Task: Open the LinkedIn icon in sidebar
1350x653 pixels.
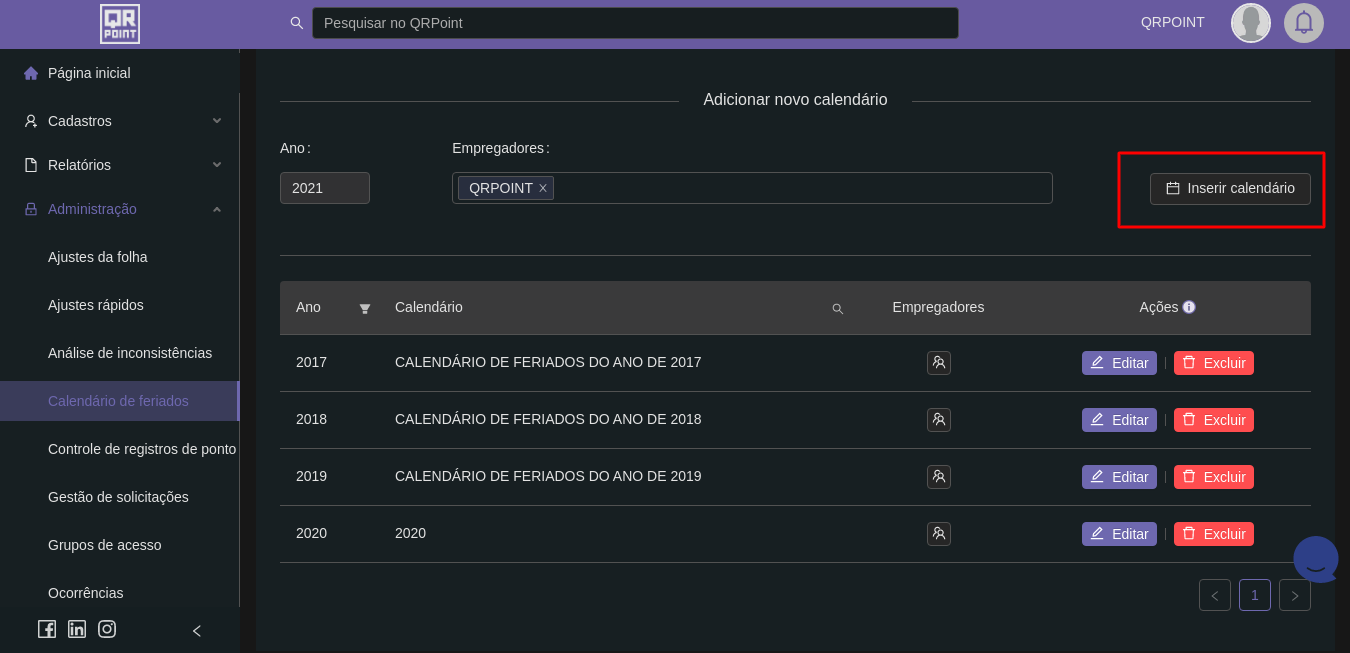Action: pos(77,629)
